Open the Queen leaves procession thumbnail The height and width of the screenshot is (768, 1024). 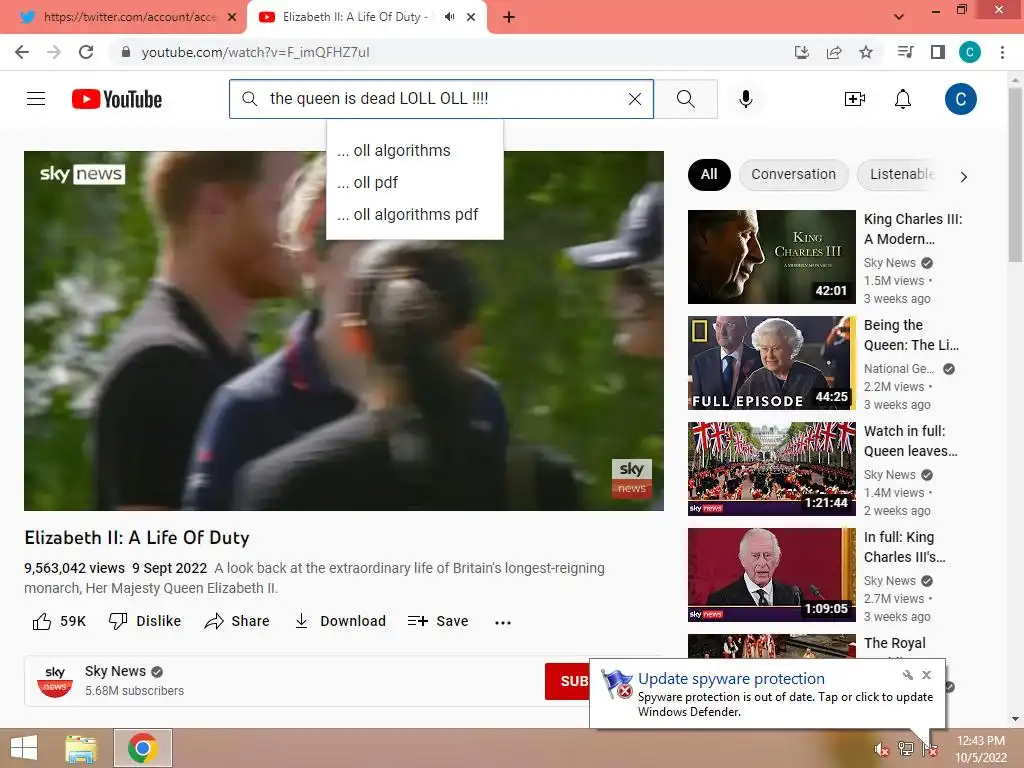pos(772,469)
